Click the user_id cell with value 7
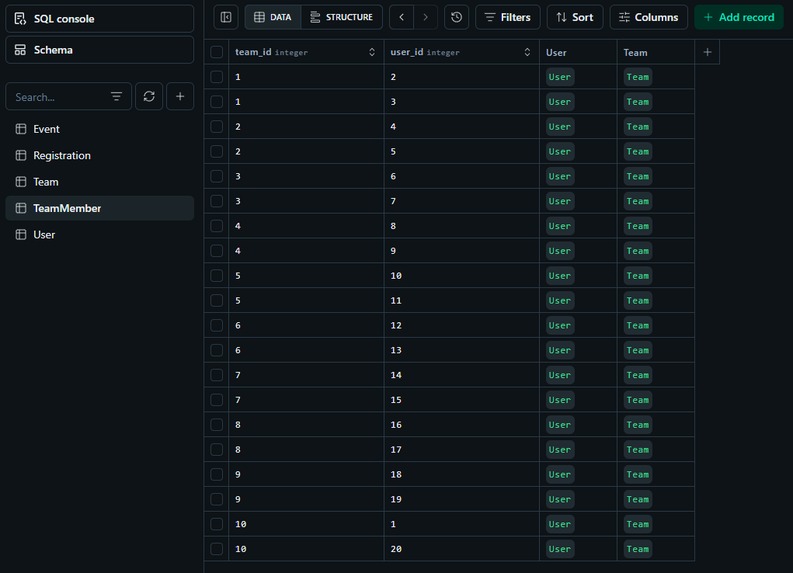The image size is (793, 573). [x=462, y=201]
